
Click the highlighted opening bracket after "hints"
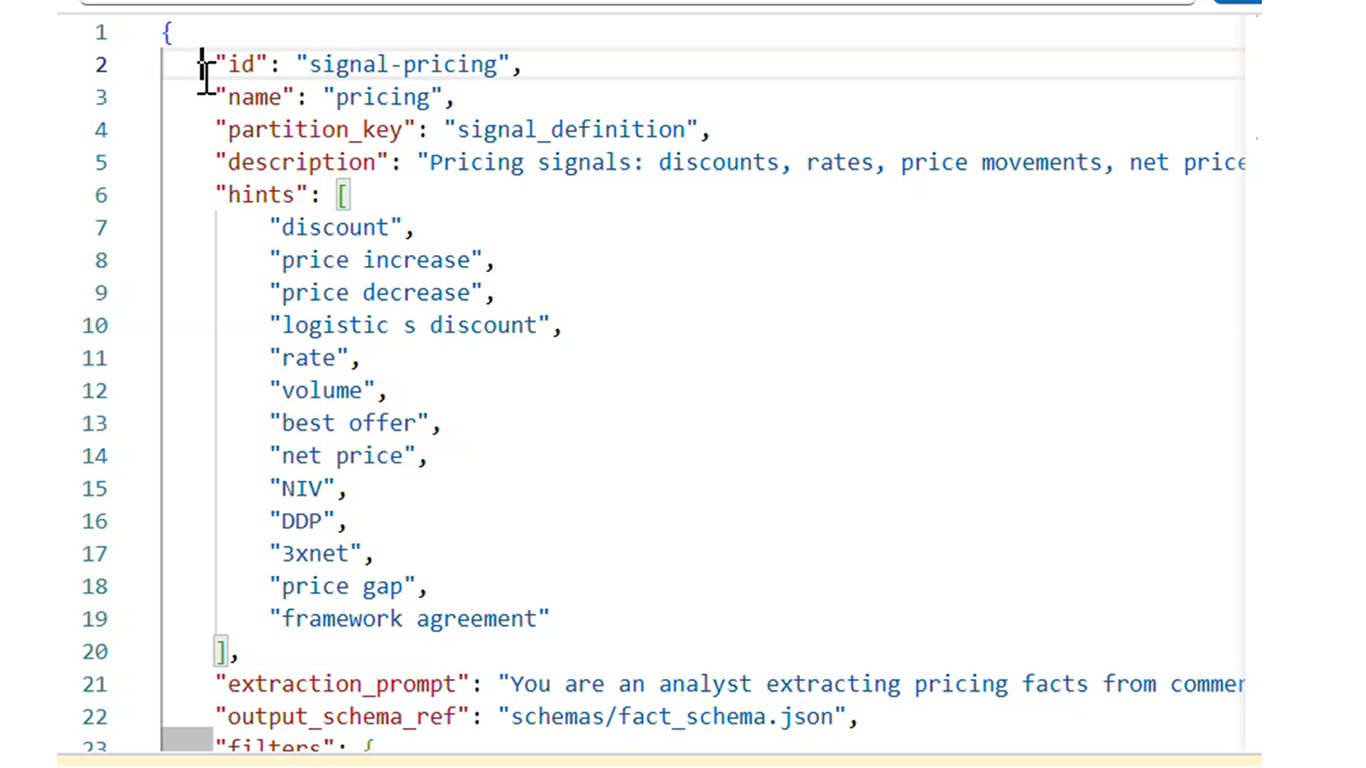tap(343, 195)
